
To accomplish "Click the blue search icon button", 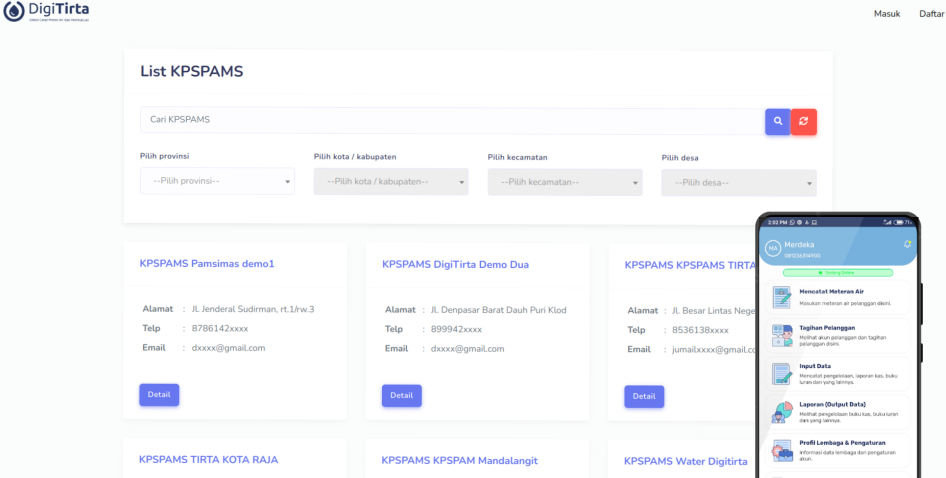I will (x=777, y=121).
